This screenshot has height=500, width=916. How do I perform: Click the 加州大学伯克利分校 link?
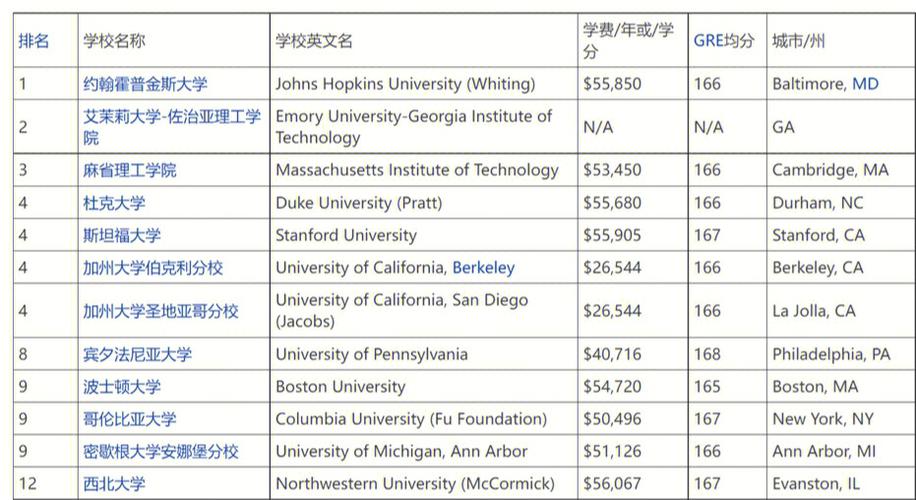pyautogui.click(x=152, y=268)
